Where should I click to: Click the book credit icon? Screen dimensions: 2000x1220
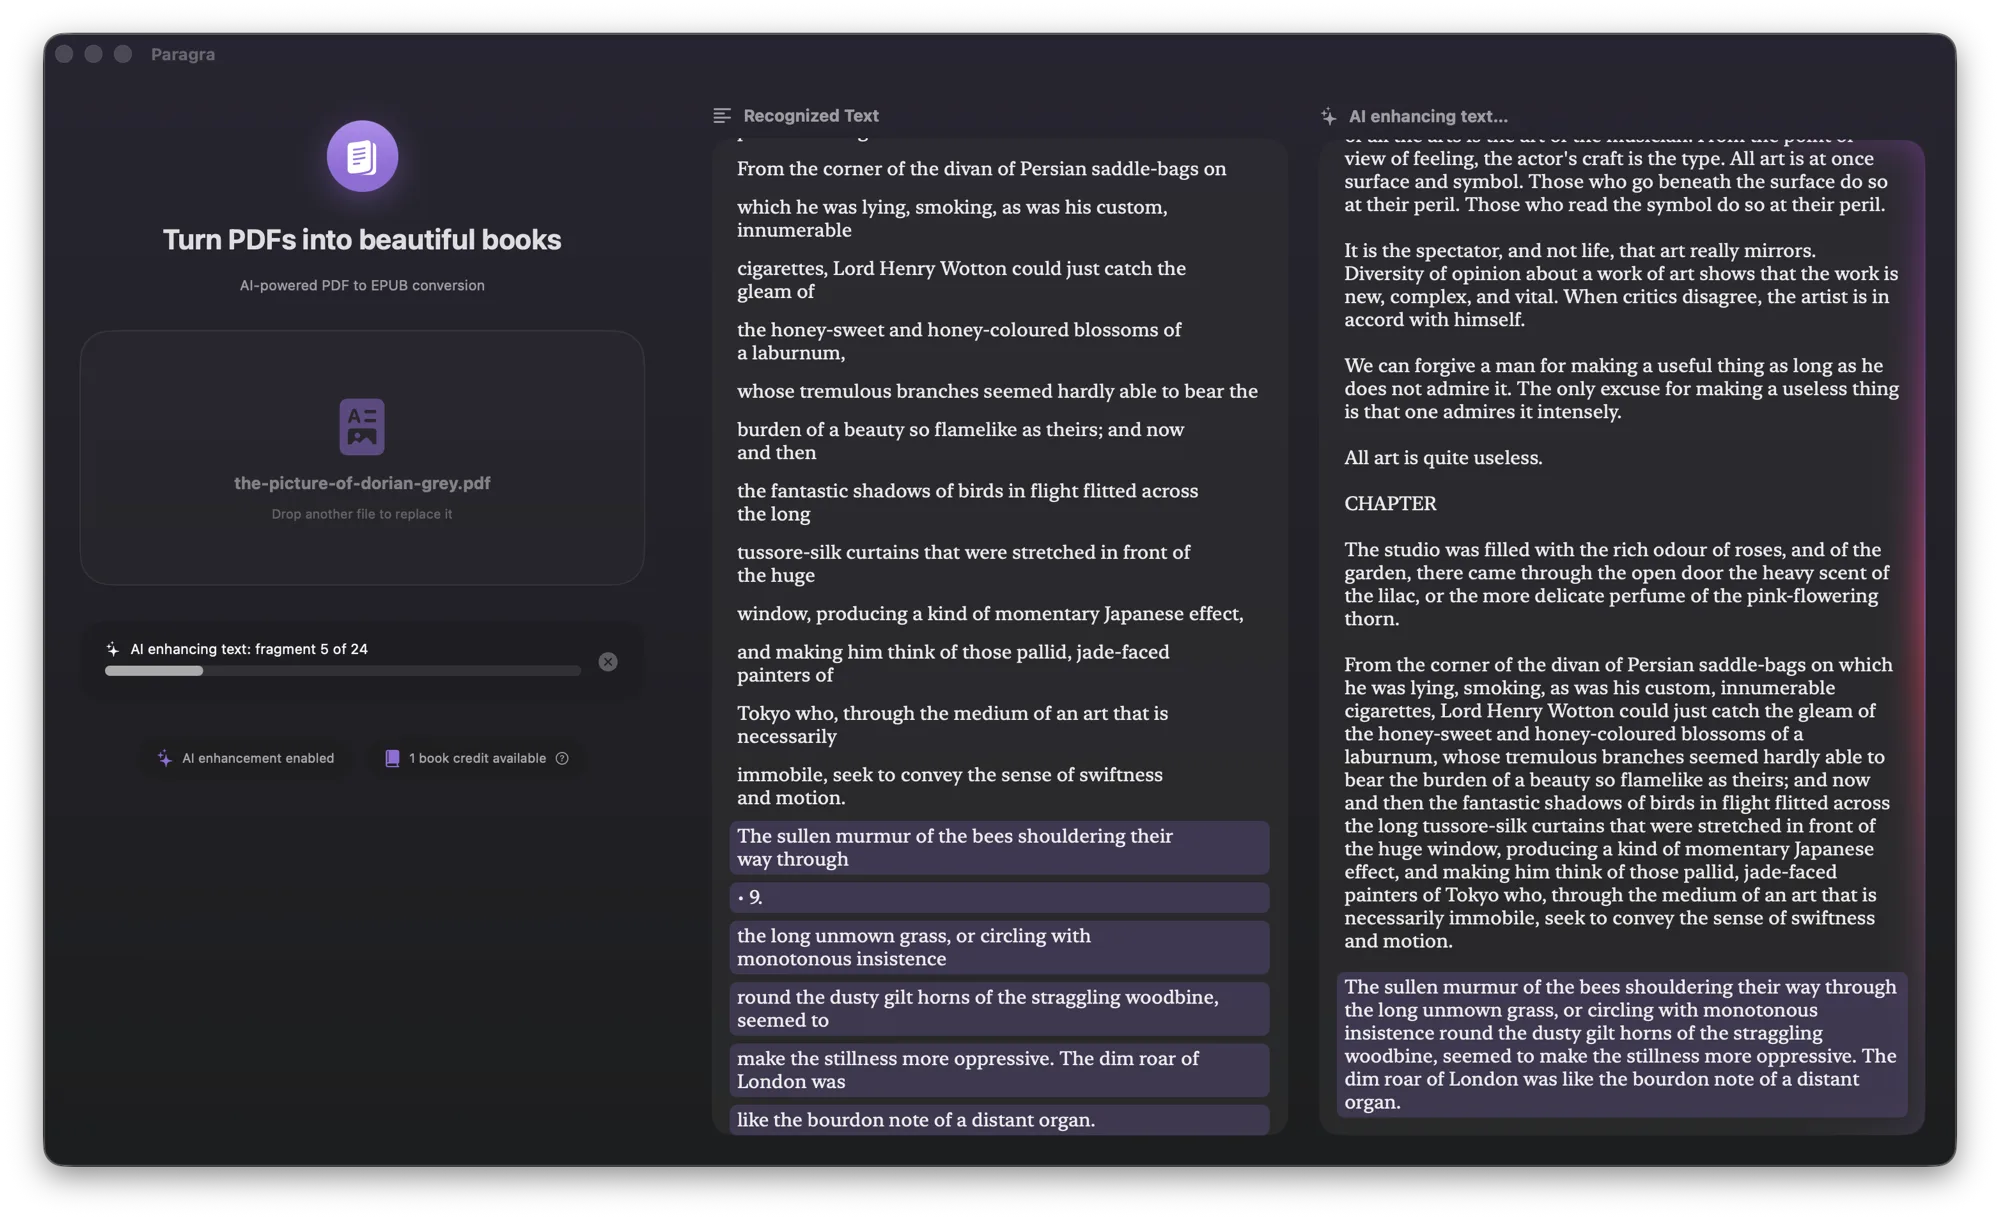tap(392, 758)
